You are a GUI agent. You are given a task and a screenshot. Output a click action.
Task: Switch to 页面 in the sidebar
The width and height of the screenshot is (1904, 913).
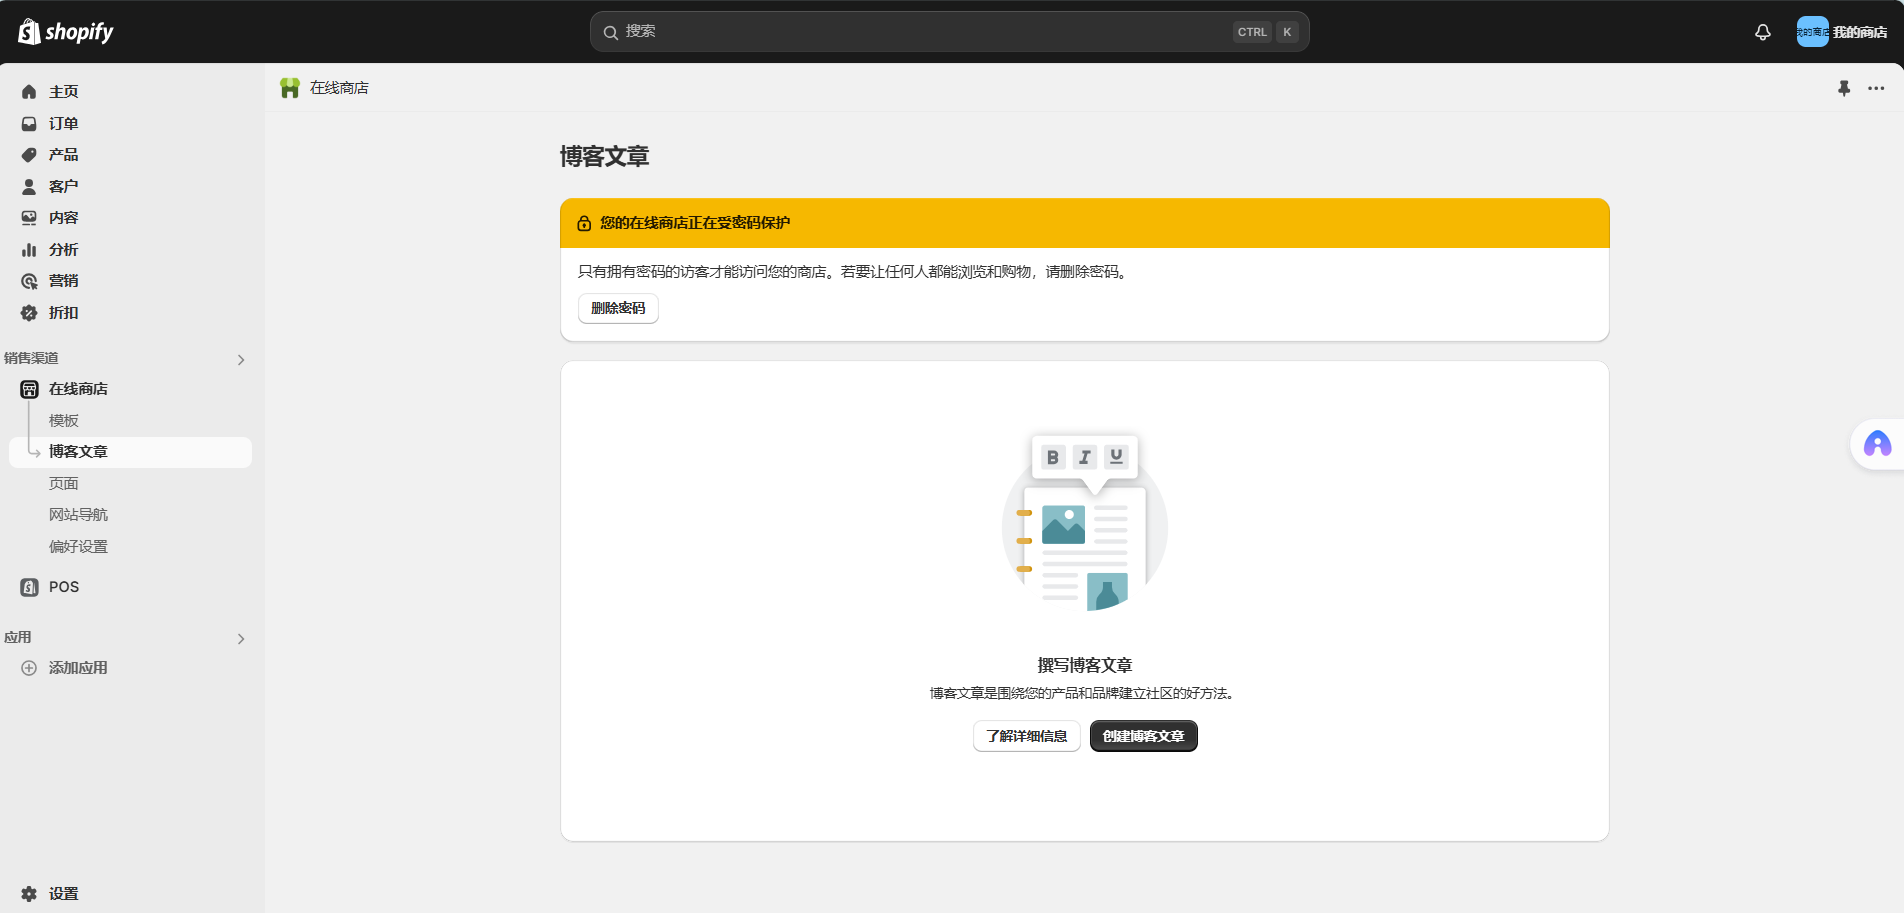(64, 482)
